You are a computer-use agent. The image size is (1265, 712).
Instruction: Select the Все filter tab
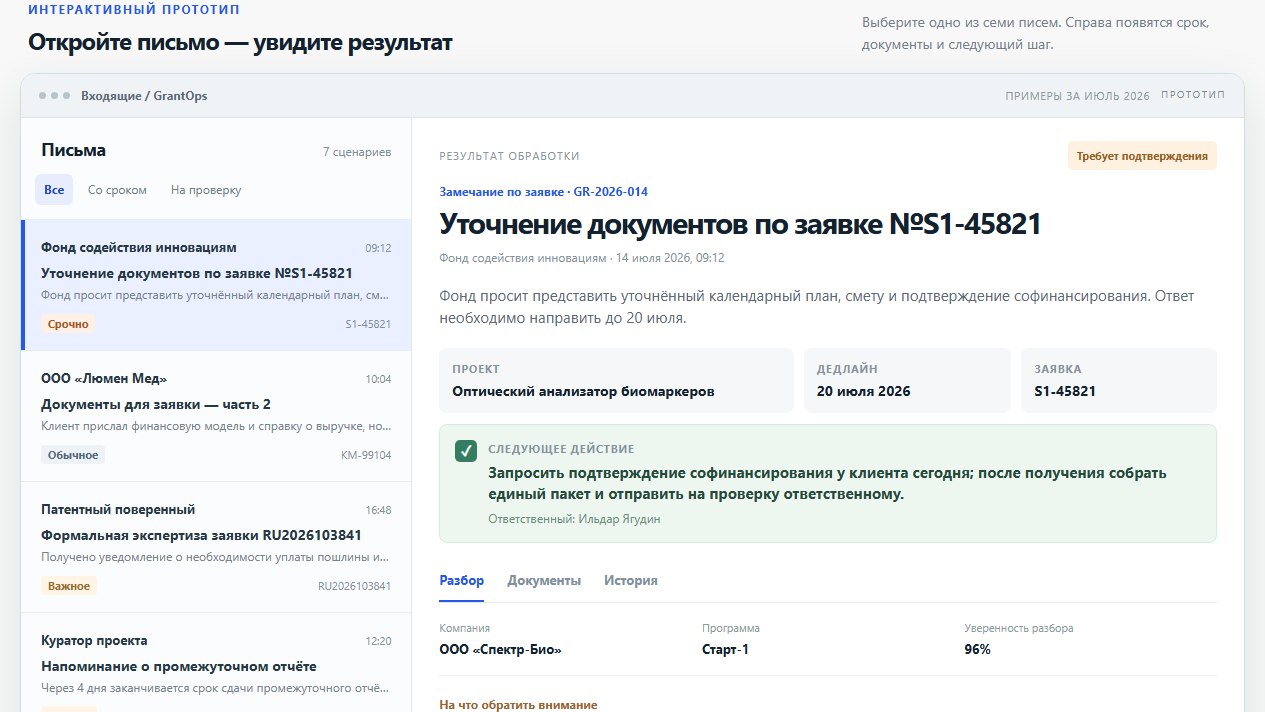(54, 190)
